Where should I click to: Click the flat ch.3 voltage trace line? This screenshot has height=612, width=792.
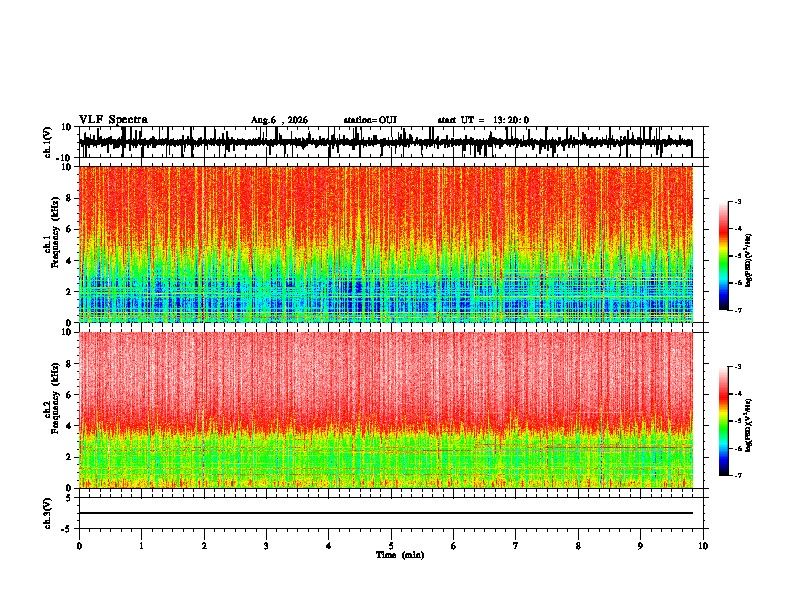(x=386, y=513)
